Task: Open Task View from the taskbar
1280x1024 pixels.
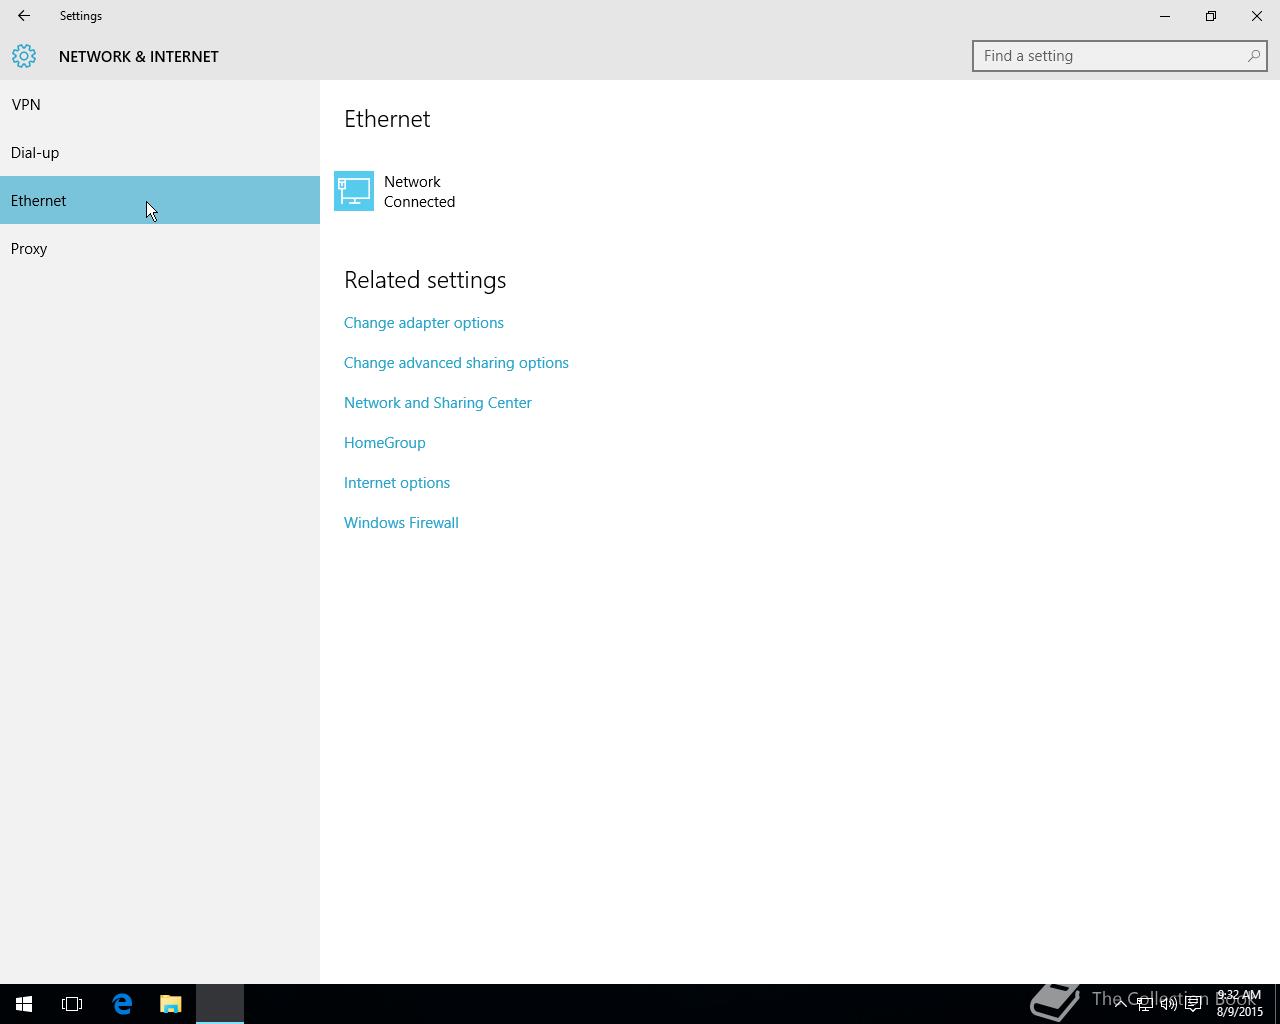Action: coord(72,1004)
